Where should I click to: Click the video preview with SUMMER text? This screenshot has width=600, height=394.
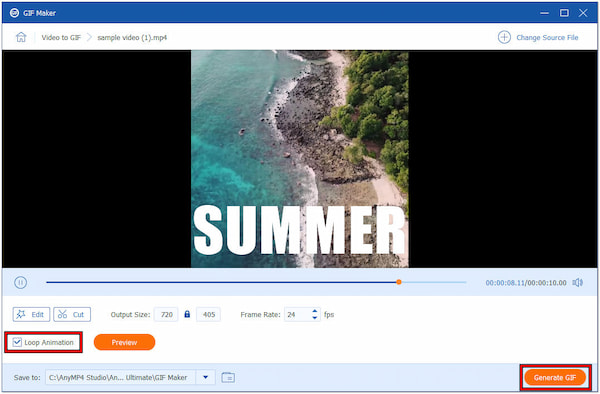coord(300,159)
